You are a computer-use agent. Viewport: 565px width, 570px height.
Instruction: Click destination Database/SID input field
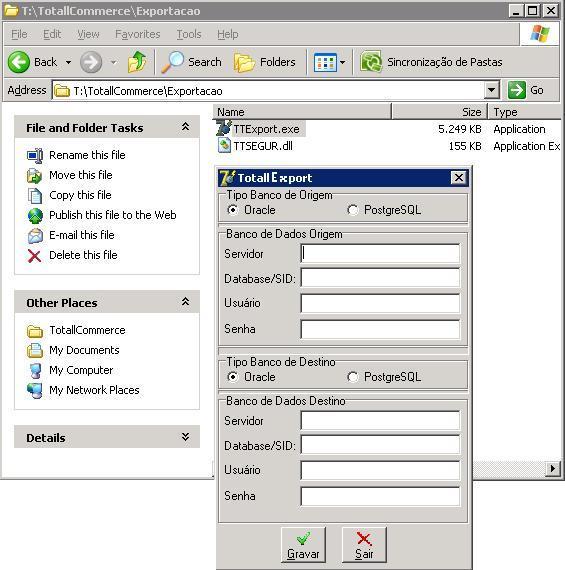380,445
